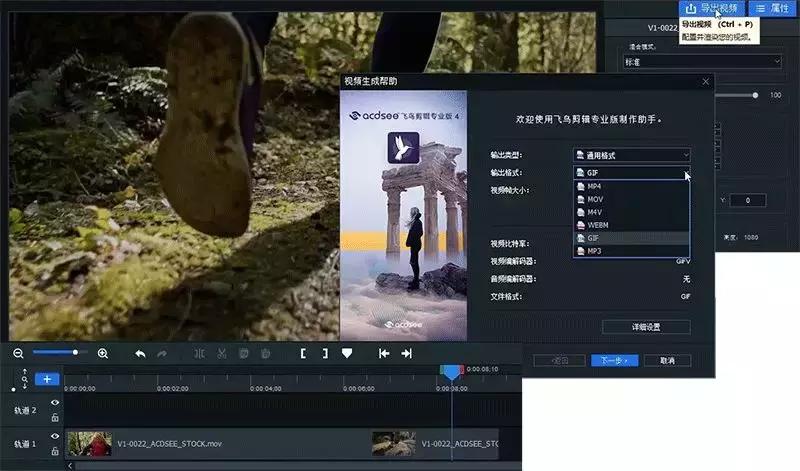The height and width of the screenshot is (471, 800).
Task: Click the Export Video upload icon
Action: coord(691,8)
